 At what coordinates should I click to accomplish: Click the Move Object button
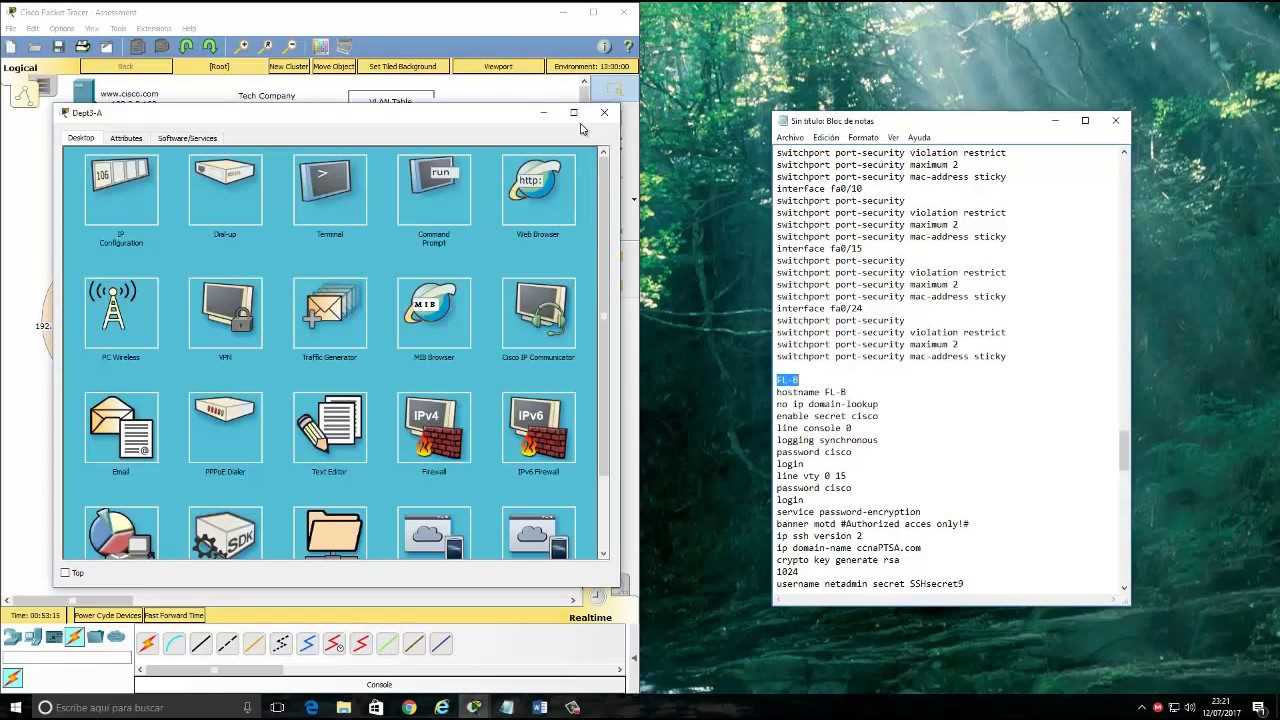334,66
